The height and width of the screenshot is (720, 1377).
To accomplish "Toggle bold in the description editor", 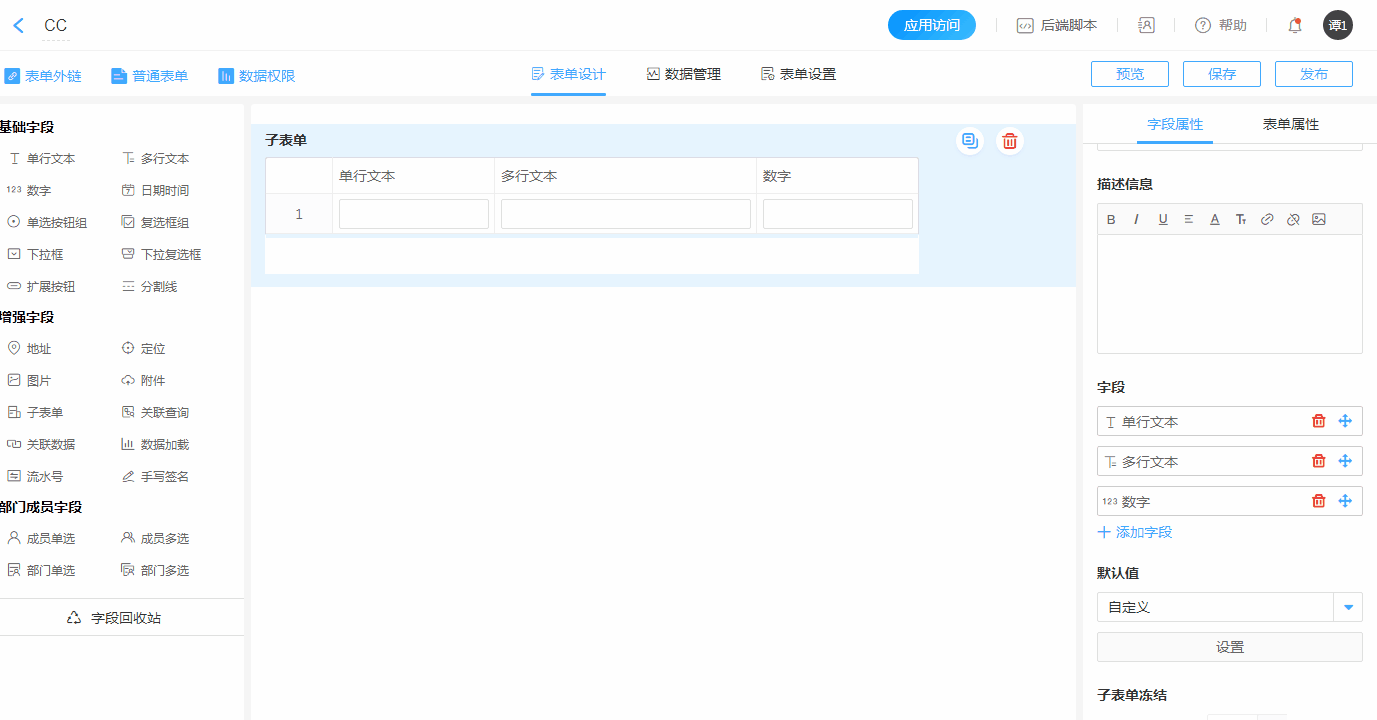I will 1111,219.
